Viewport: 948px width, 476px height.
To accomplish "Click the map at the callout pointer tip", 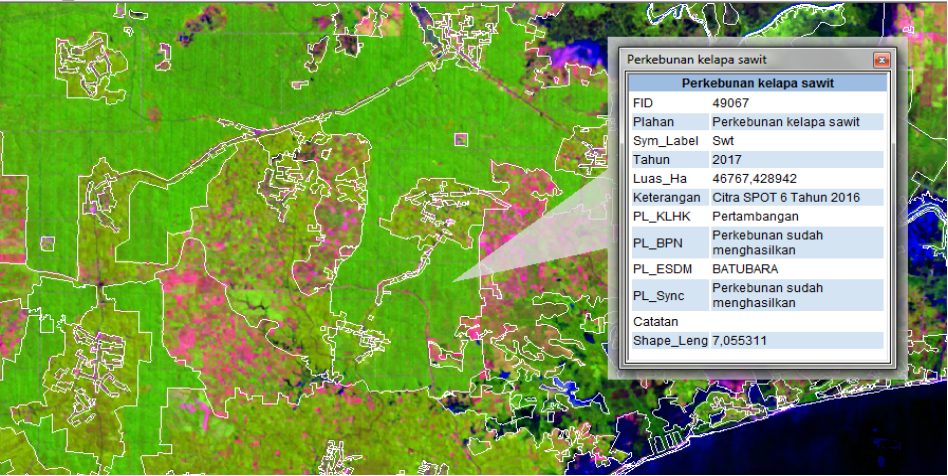I will tap(453, 281).
